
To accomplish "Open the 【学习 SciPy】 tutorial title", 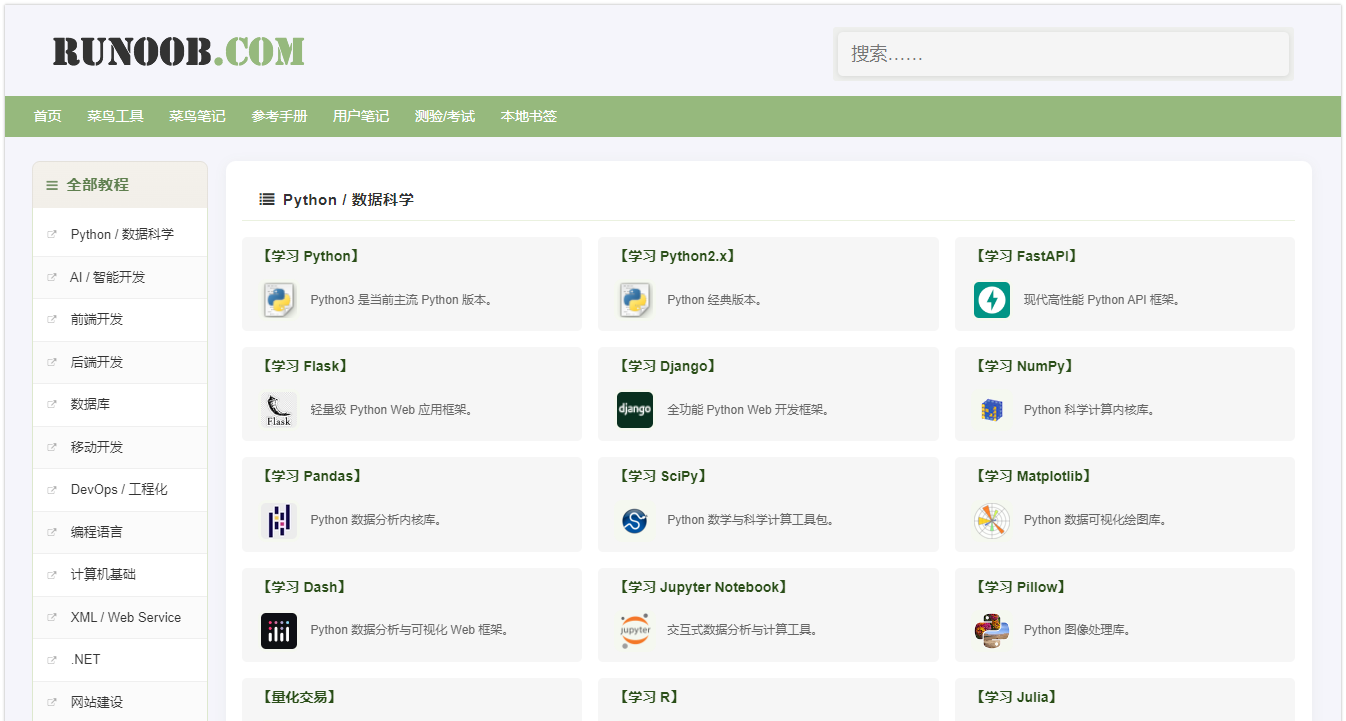I will 665,476.
